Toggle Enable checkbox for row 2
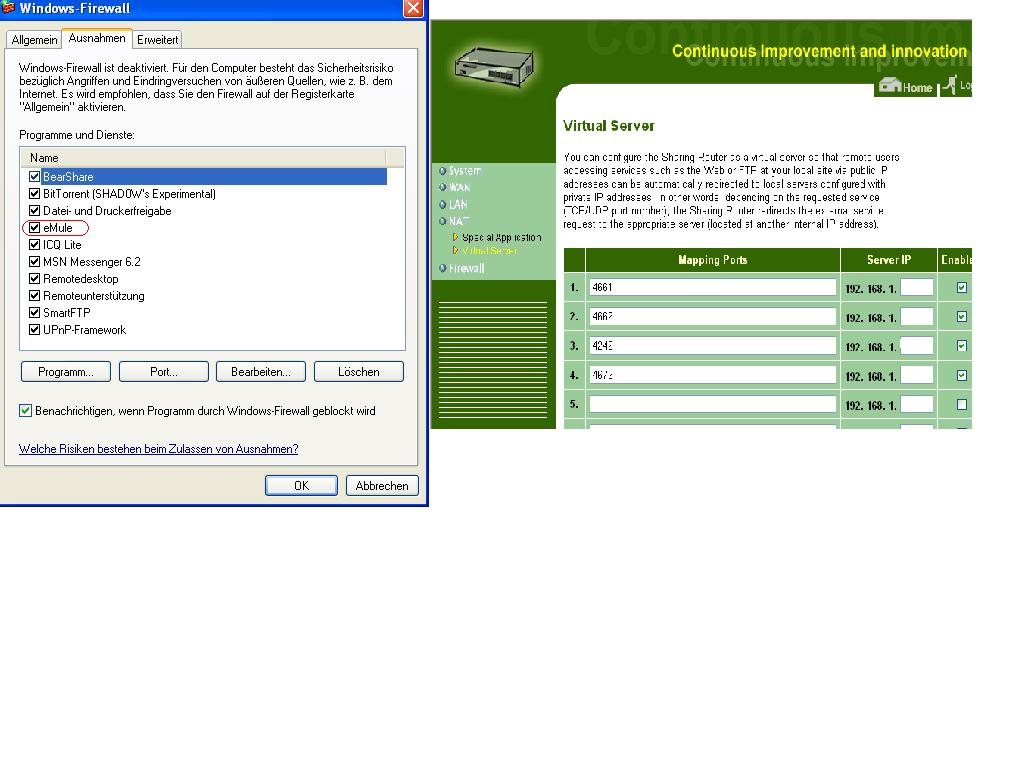The image size is (1024, 768). [x=961, y=316]
